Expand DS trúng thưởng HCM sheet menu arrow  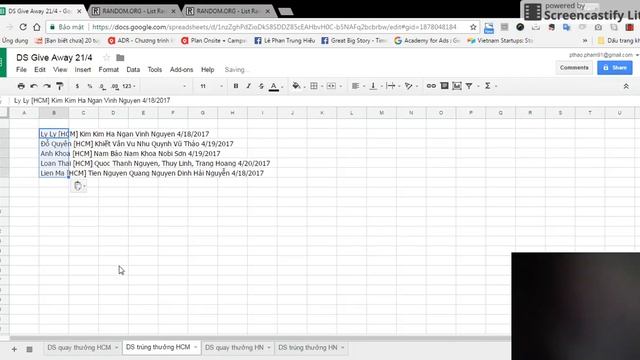click(196, 347)
